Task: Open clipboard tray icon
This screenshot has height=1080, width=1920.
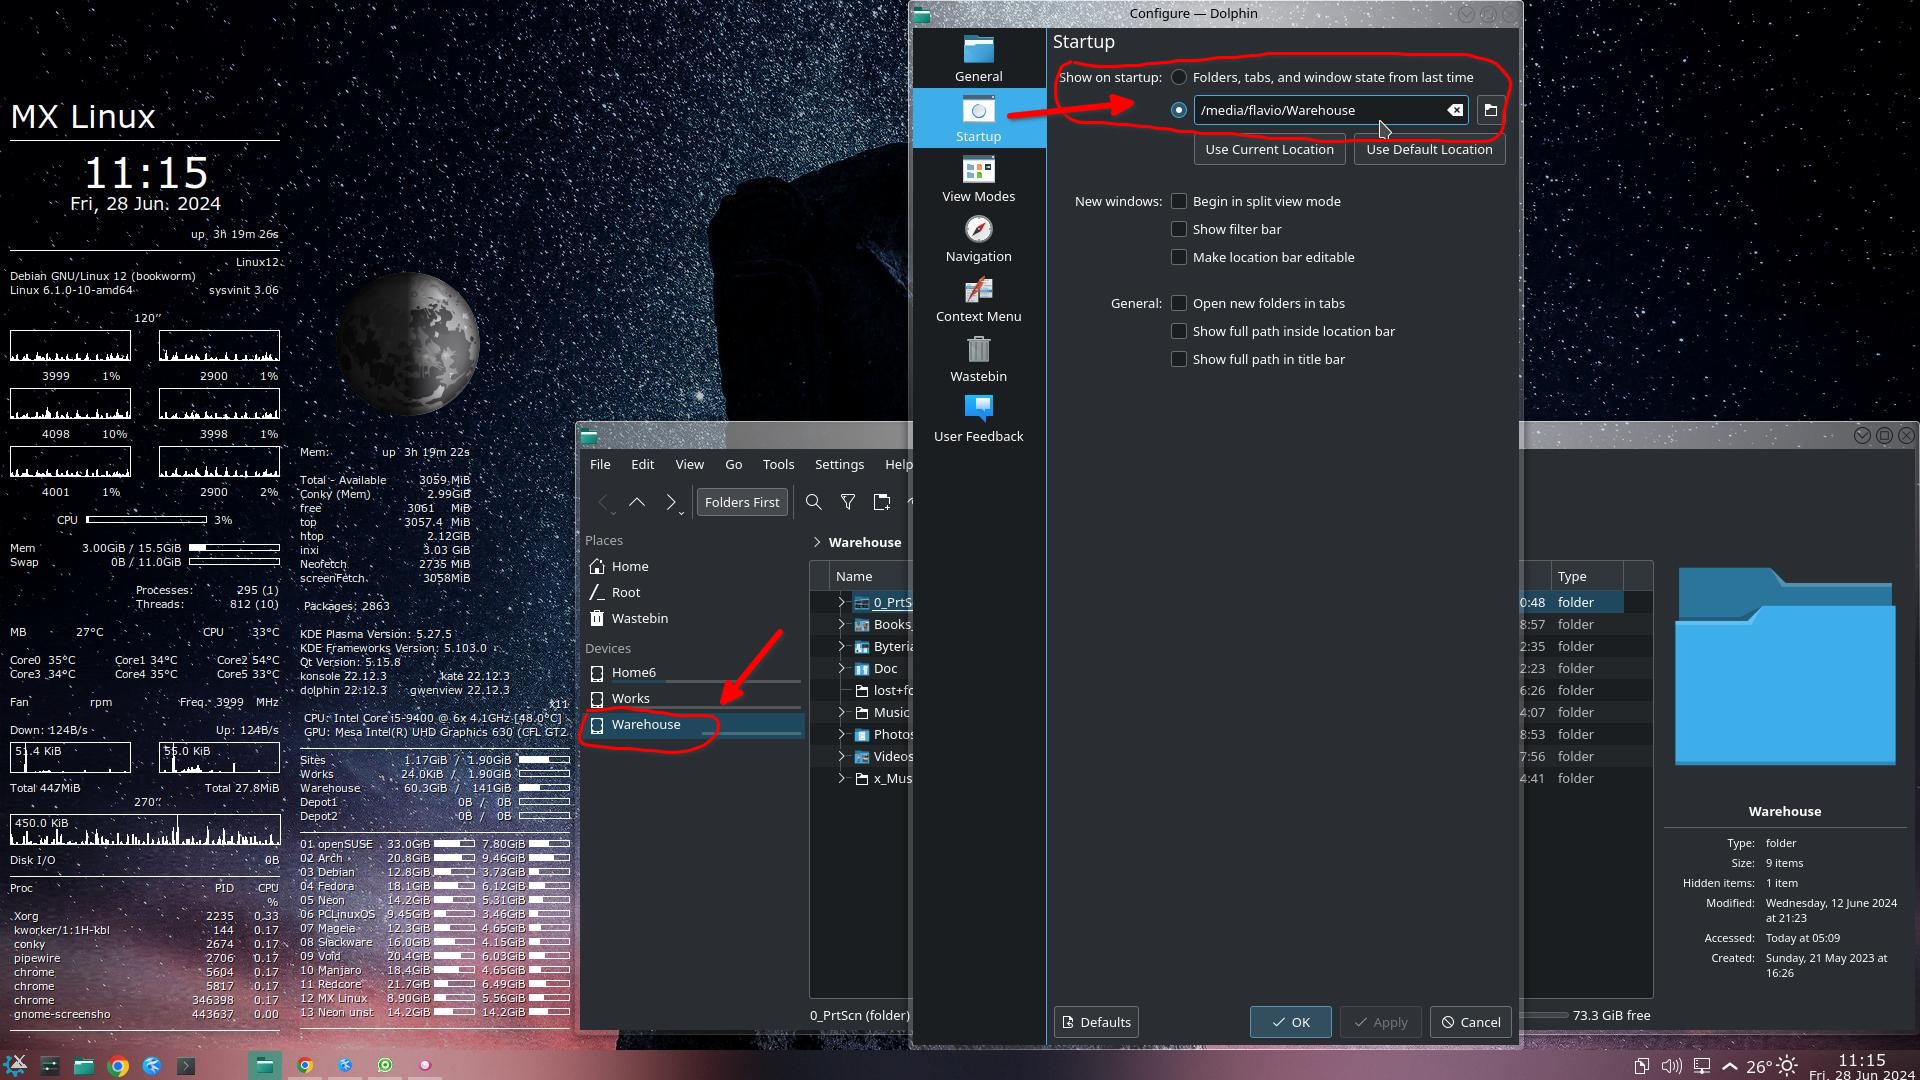Action: coord(1642,1066)
